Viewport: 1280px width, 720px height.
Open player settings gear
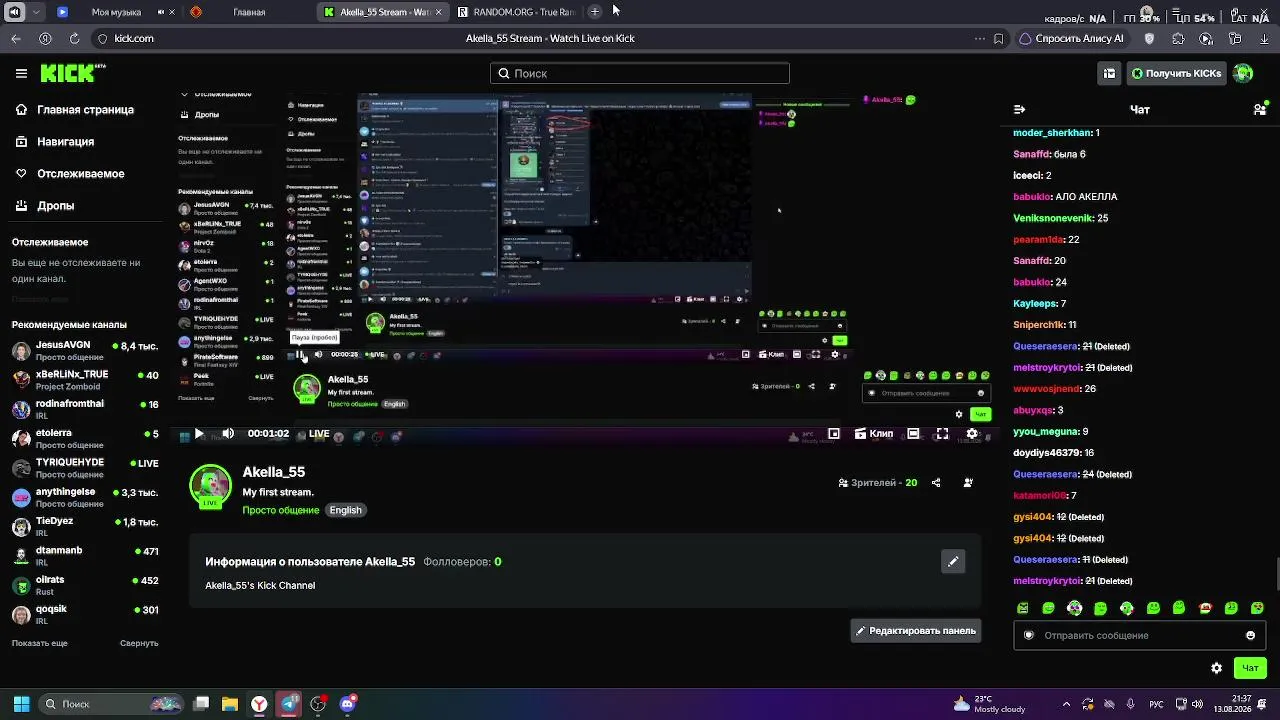click(x=971, y=434)
